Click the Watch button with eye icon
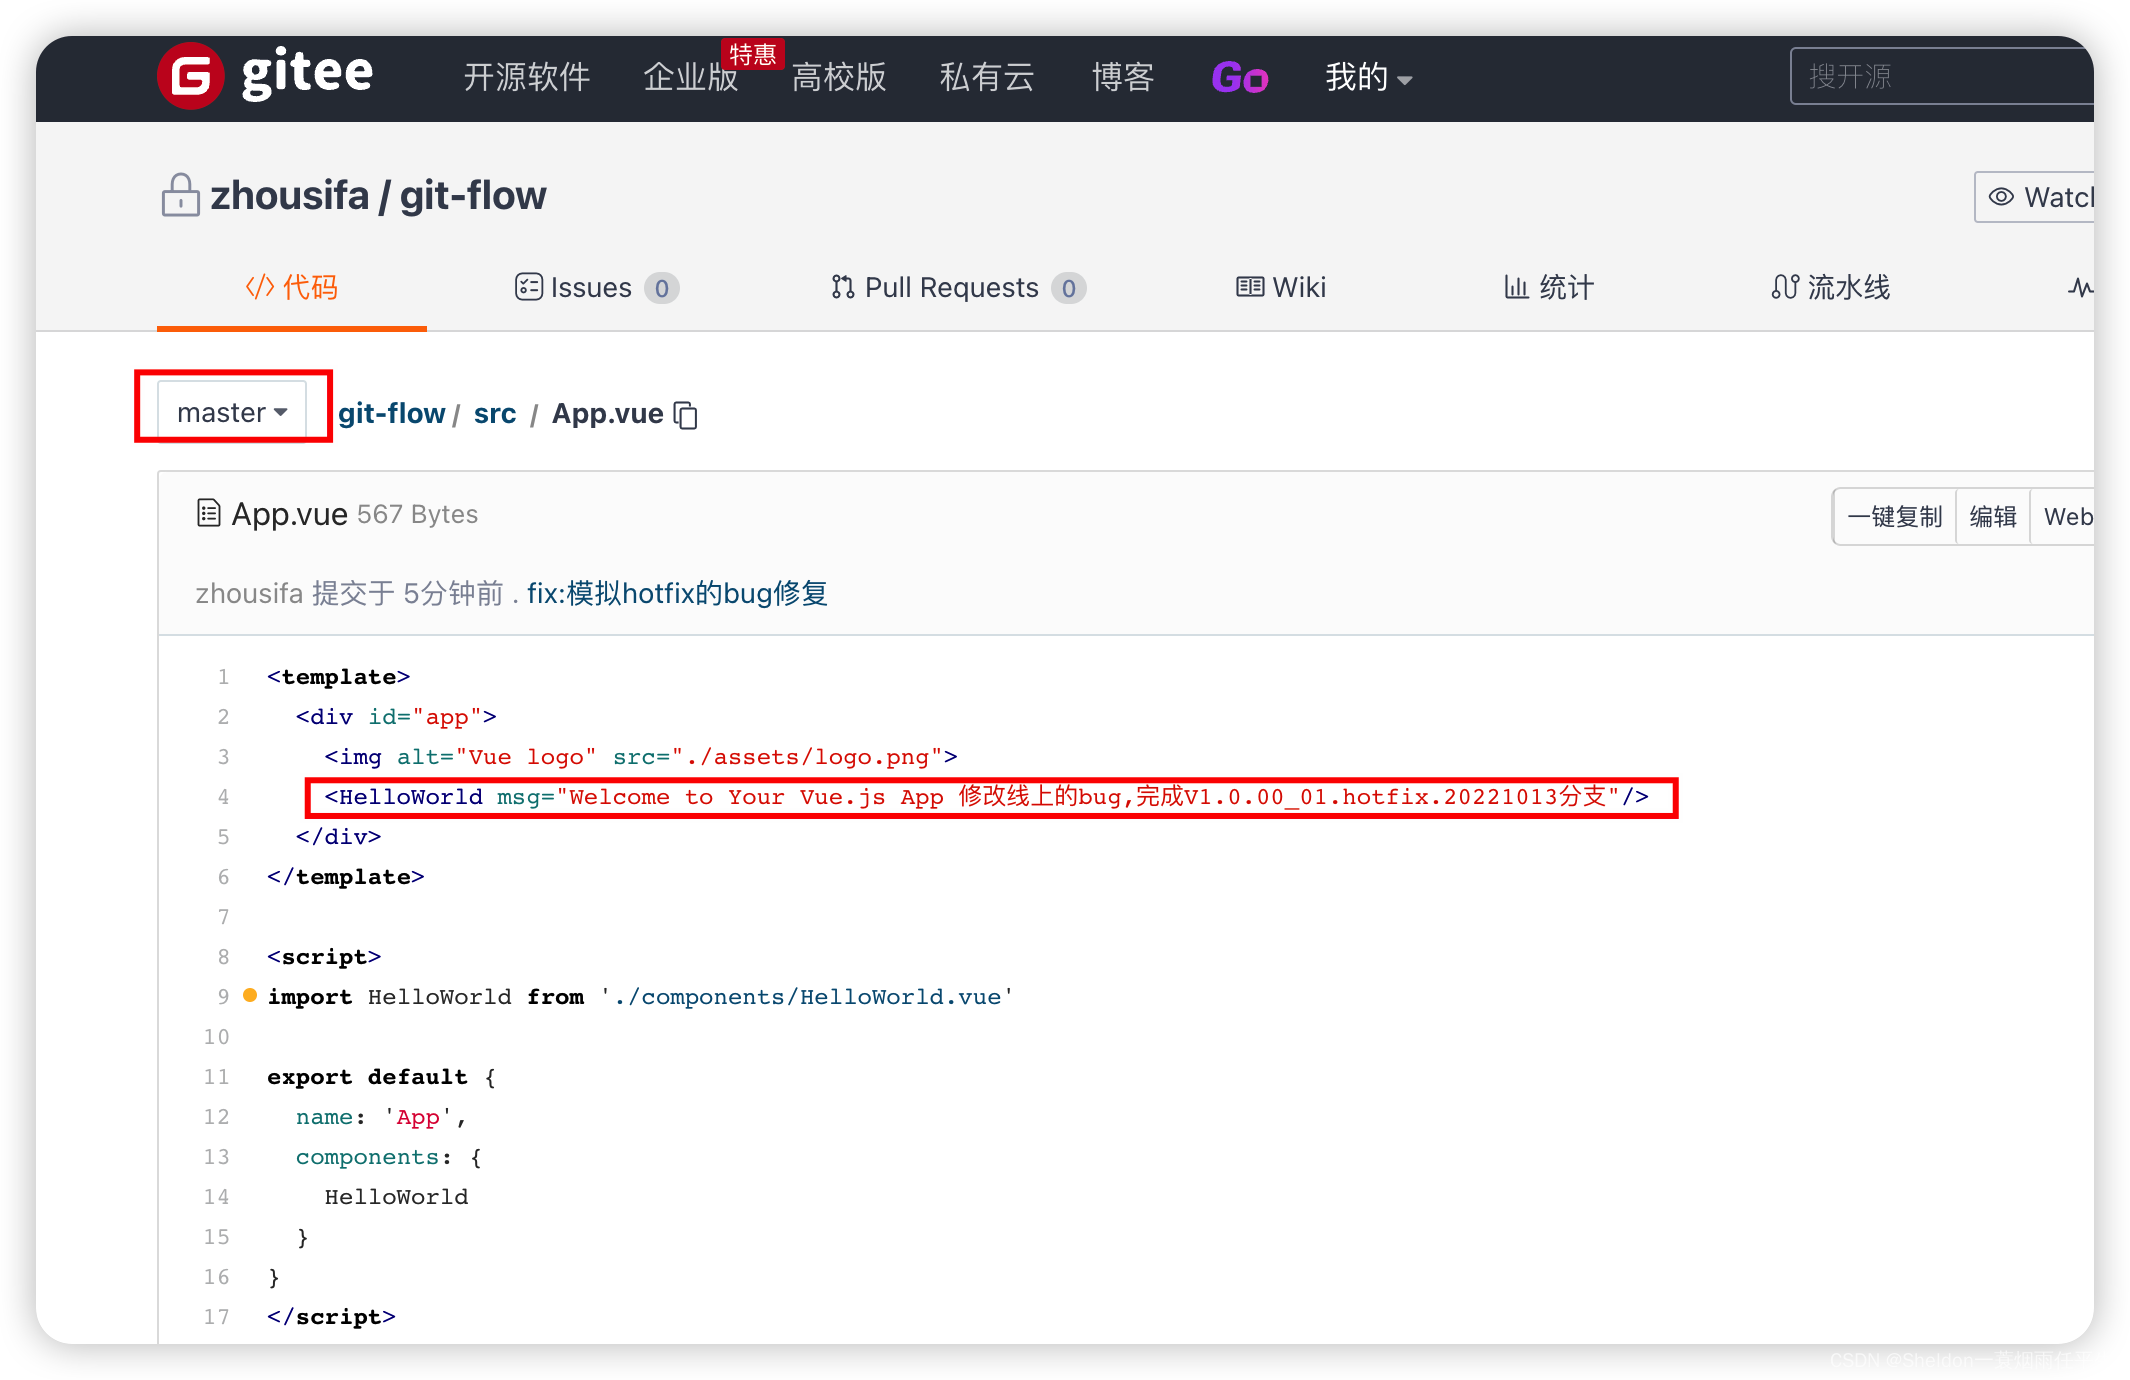 click(x=2035, y=197)
